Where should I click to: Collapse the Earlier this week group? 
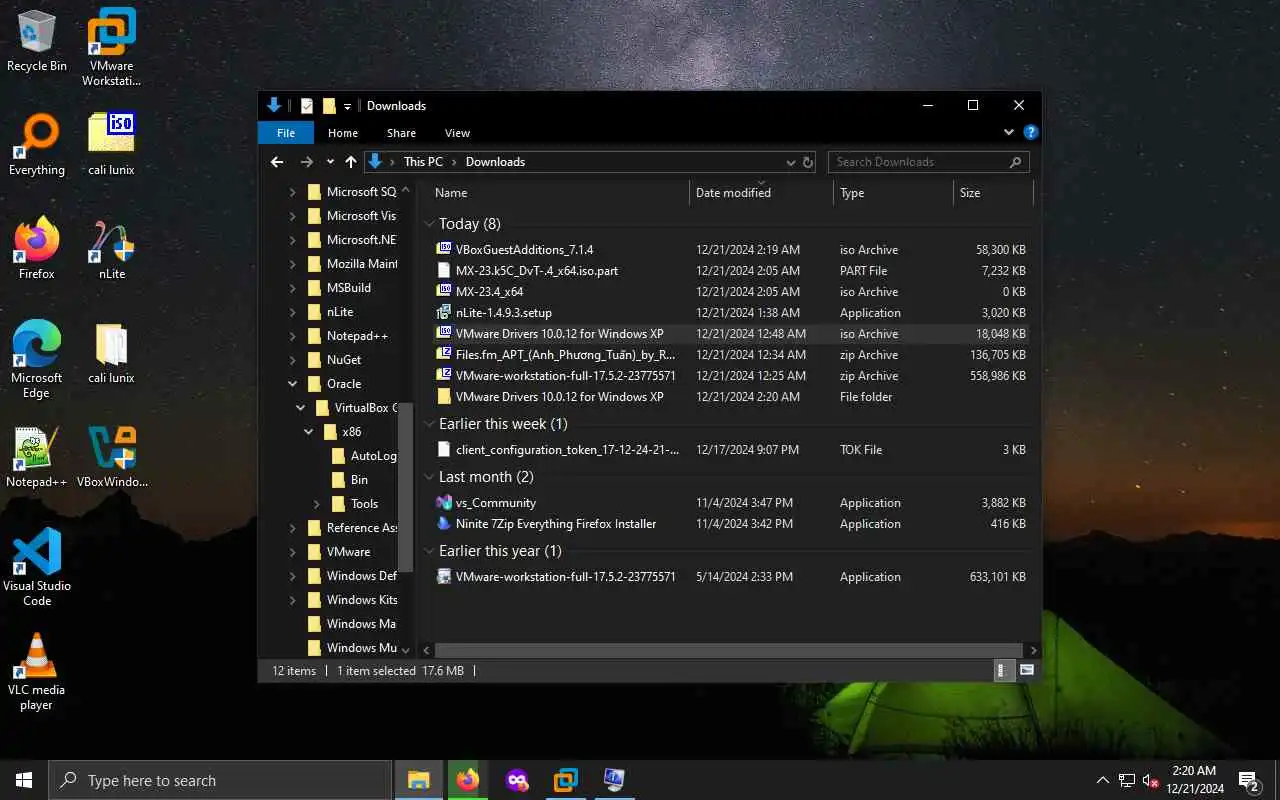(429, 424)
